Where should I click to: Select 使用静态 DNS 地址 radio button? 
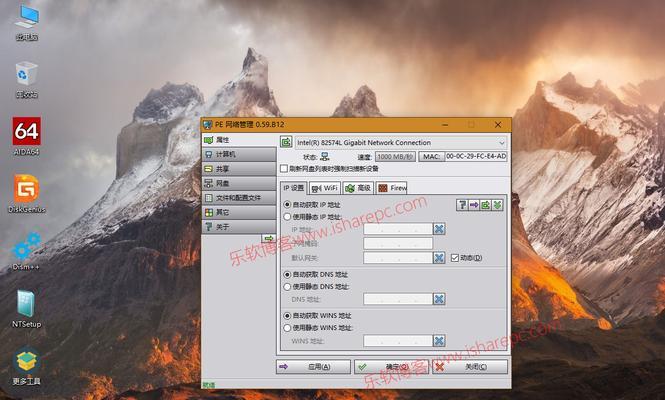(x=288, y=287)
